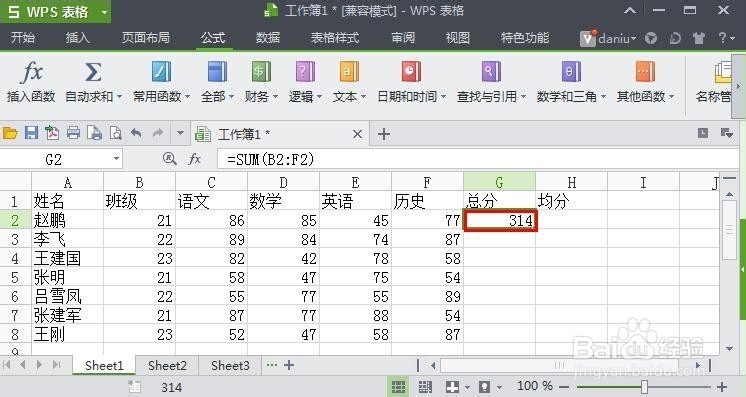746x397 pixels.
Task: Click the print preview magnifier page icon
Action: [x=115, y=133]
